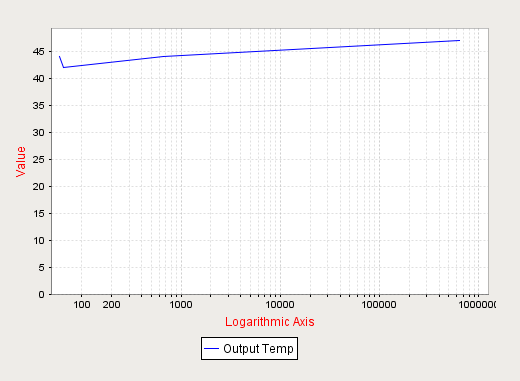The width and height of the screenshot is (520, 381).
Task: Click the 100 tick label on x-axis
Action: click(82, 305)
